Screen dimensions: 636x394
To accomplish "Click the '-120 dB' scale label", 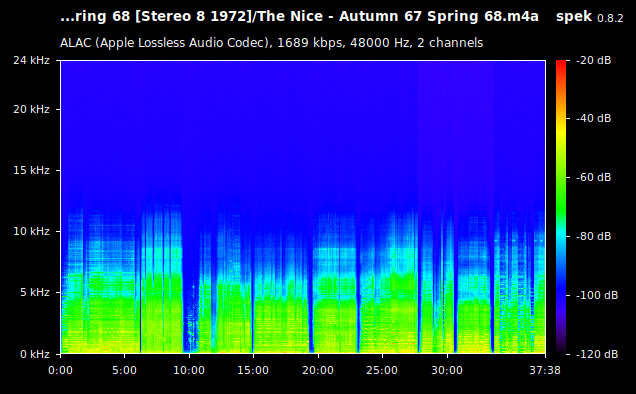I will point(597,354).
